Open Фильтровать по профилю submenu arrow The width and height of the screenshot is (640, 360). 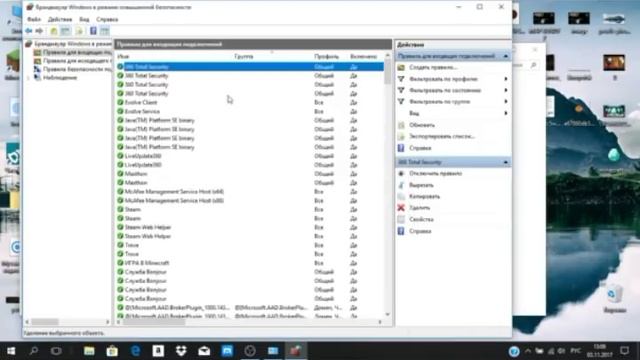506,79
